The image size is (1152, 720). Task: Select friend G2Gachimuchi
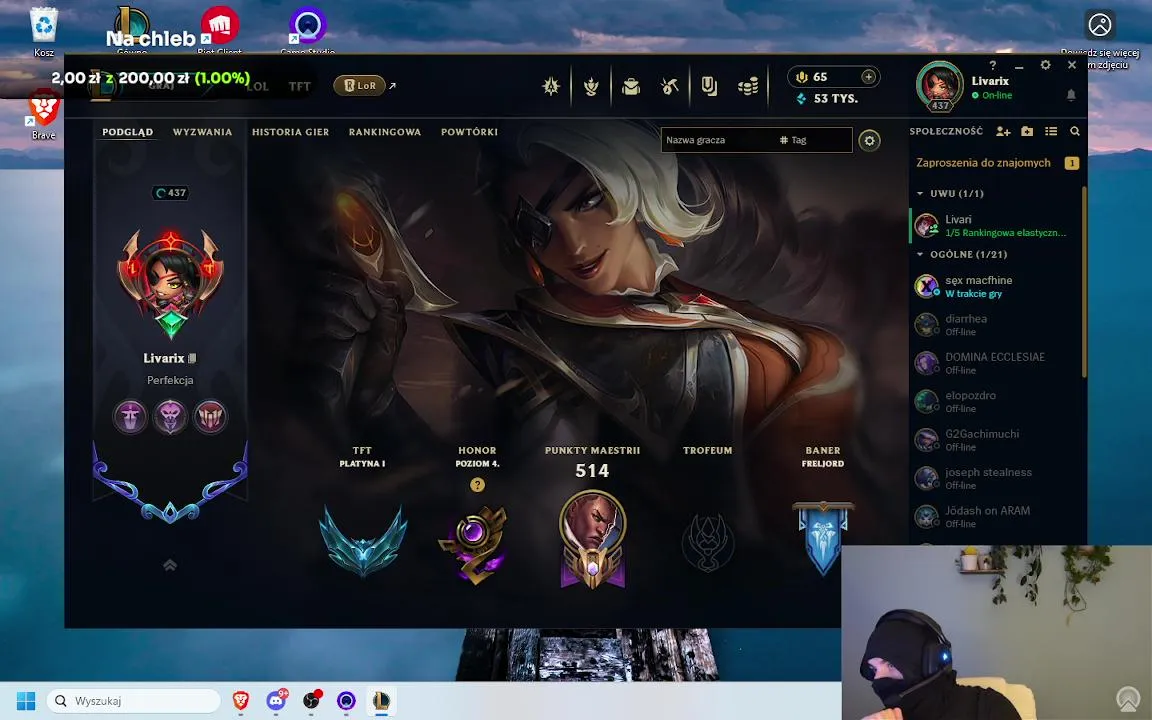pyautogui.click(x=996, y=440)
